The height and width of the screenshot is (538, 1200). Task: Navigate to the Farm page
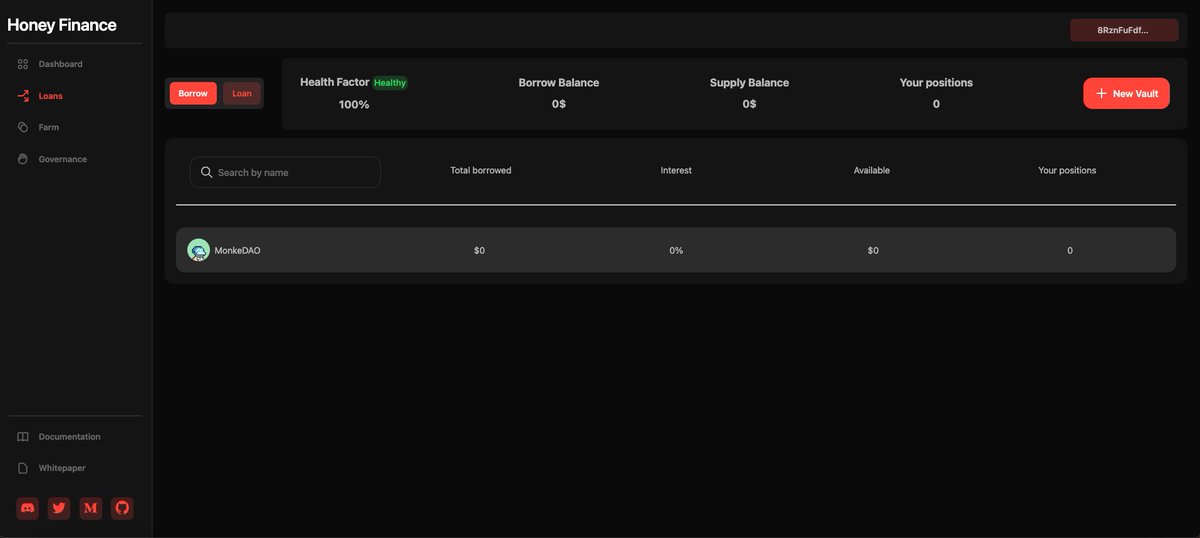coord(49,128)
